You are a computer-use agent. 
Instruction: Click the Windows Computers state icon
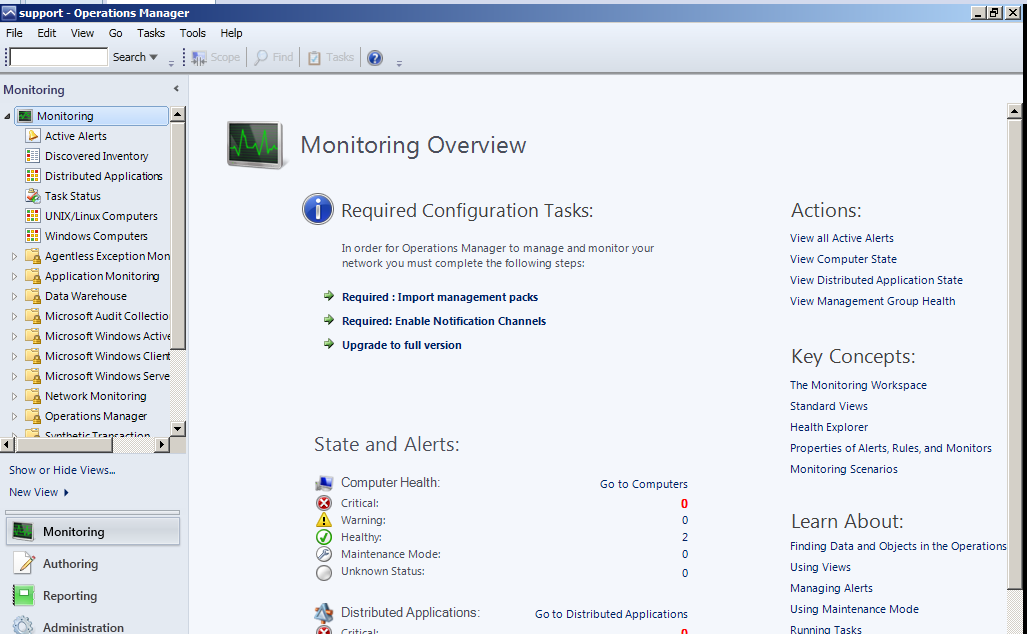coord(32,236)
